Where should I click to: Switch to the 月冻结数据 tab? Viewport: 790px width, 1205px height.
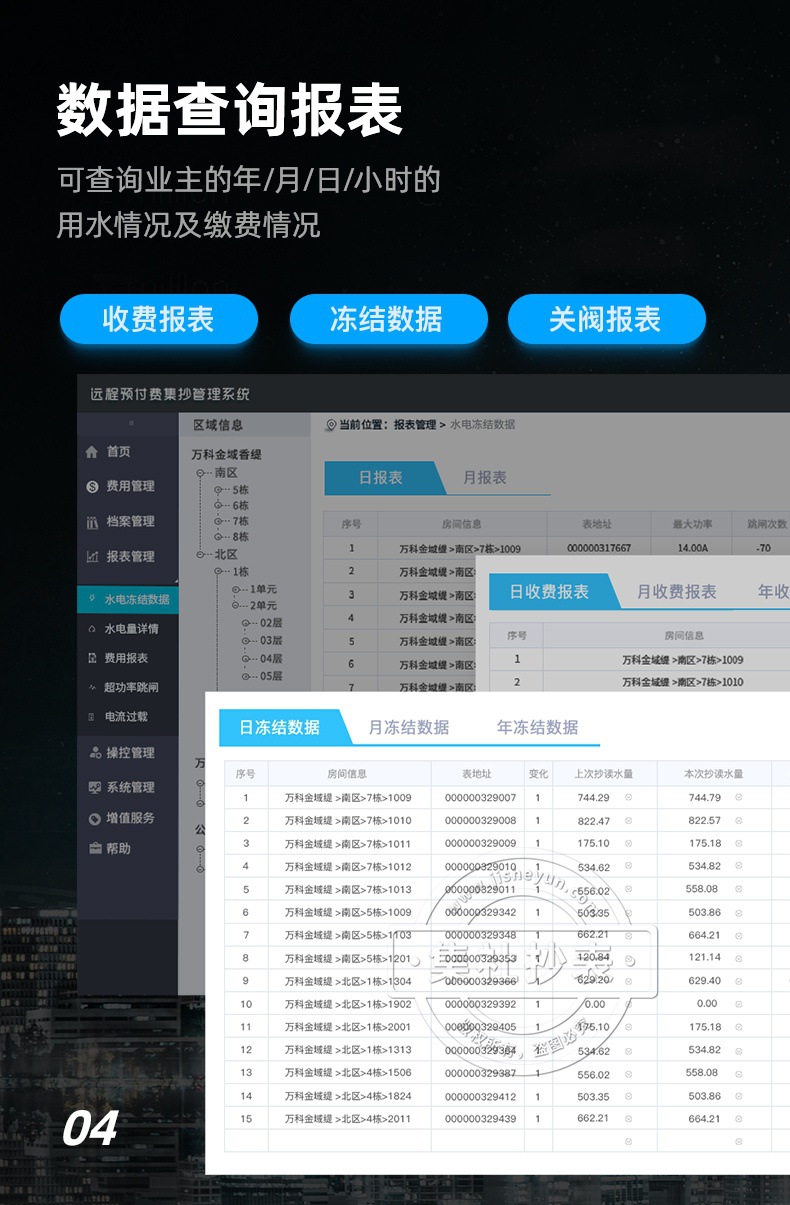[409, 727]
